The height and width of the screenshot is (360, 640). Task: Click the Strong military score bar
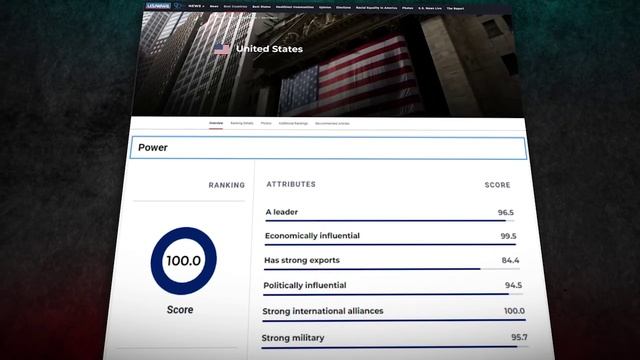click(x=395, y=347)
